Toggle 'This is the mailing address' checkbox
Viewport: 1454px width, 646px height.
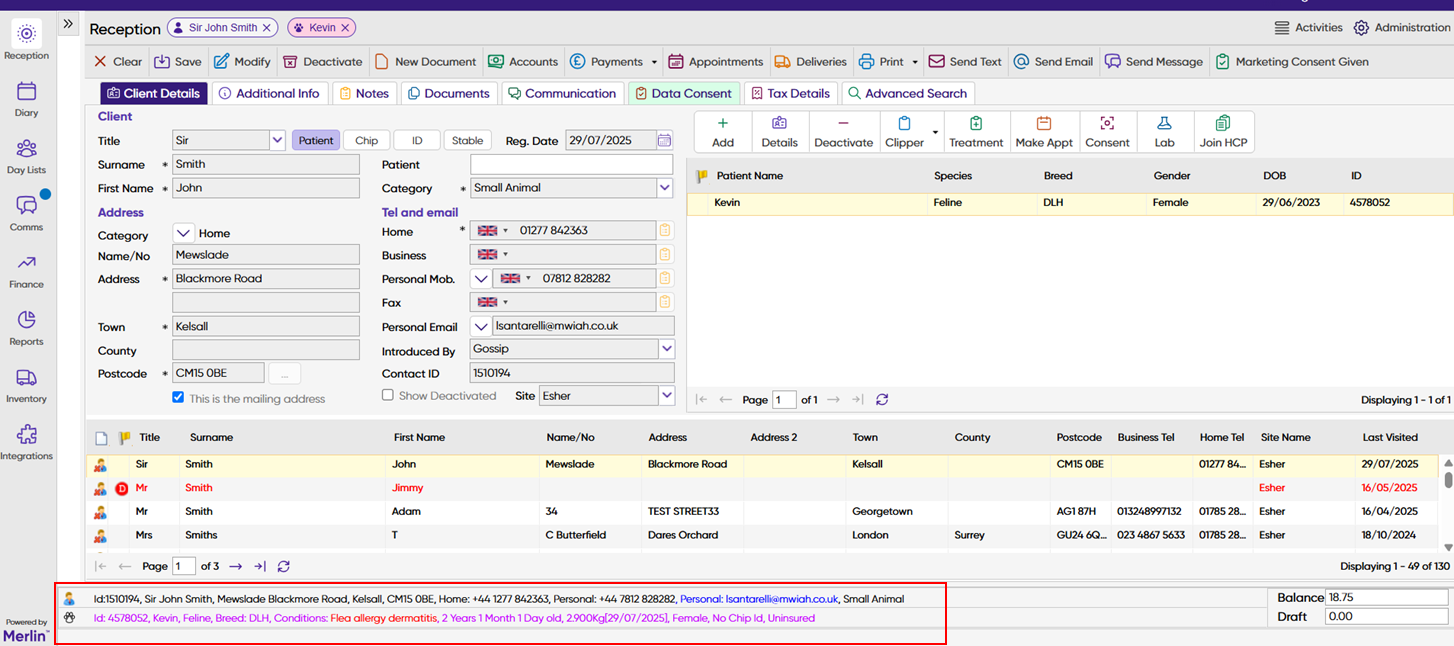[178, 397]
